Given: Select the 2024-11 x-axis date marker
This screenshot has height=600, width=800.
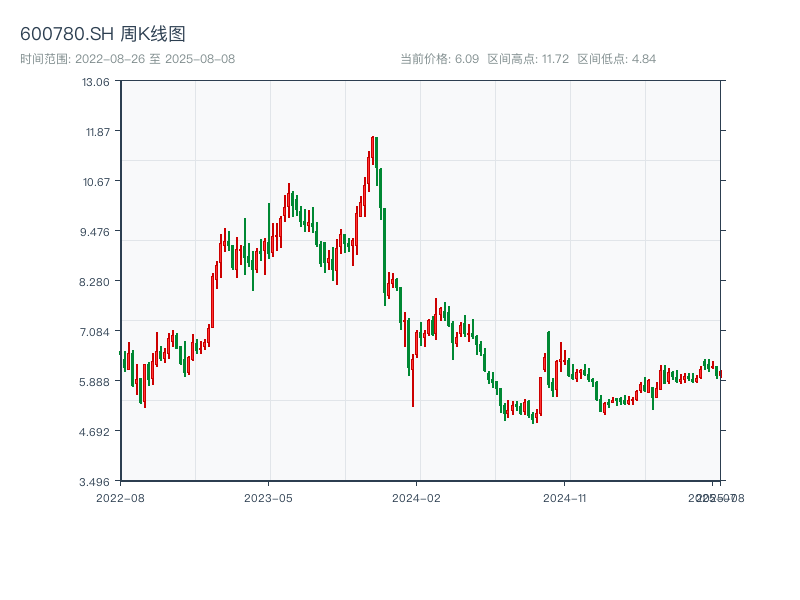Looking at the screenshot, I should pyautogui.click(x=565, y=497).
